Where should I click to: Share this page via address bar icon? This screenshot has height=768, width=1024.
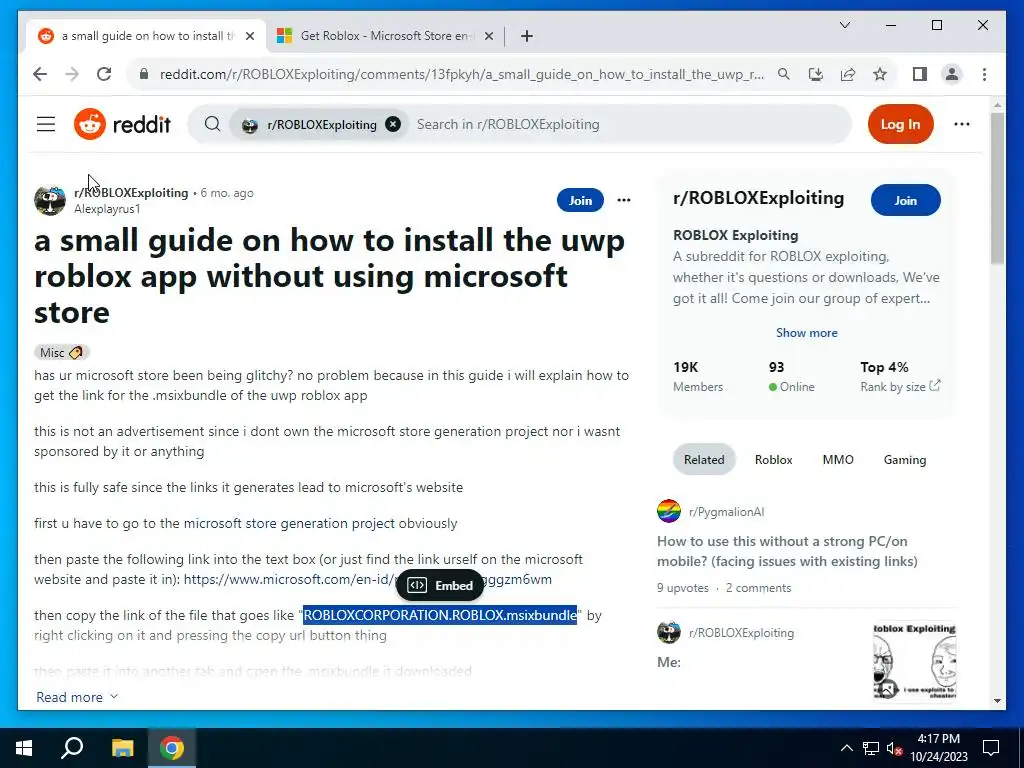[x=848, y=74]
